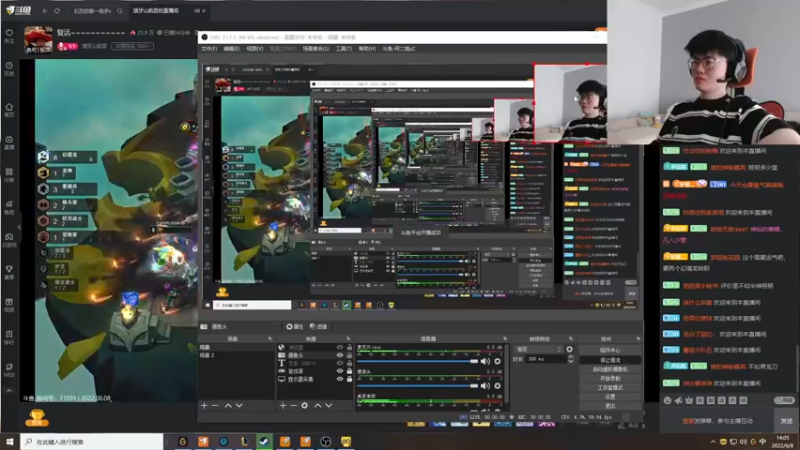Open second mixer track settings gear
The height and width of the screenshot is (450, 800).
497,386
